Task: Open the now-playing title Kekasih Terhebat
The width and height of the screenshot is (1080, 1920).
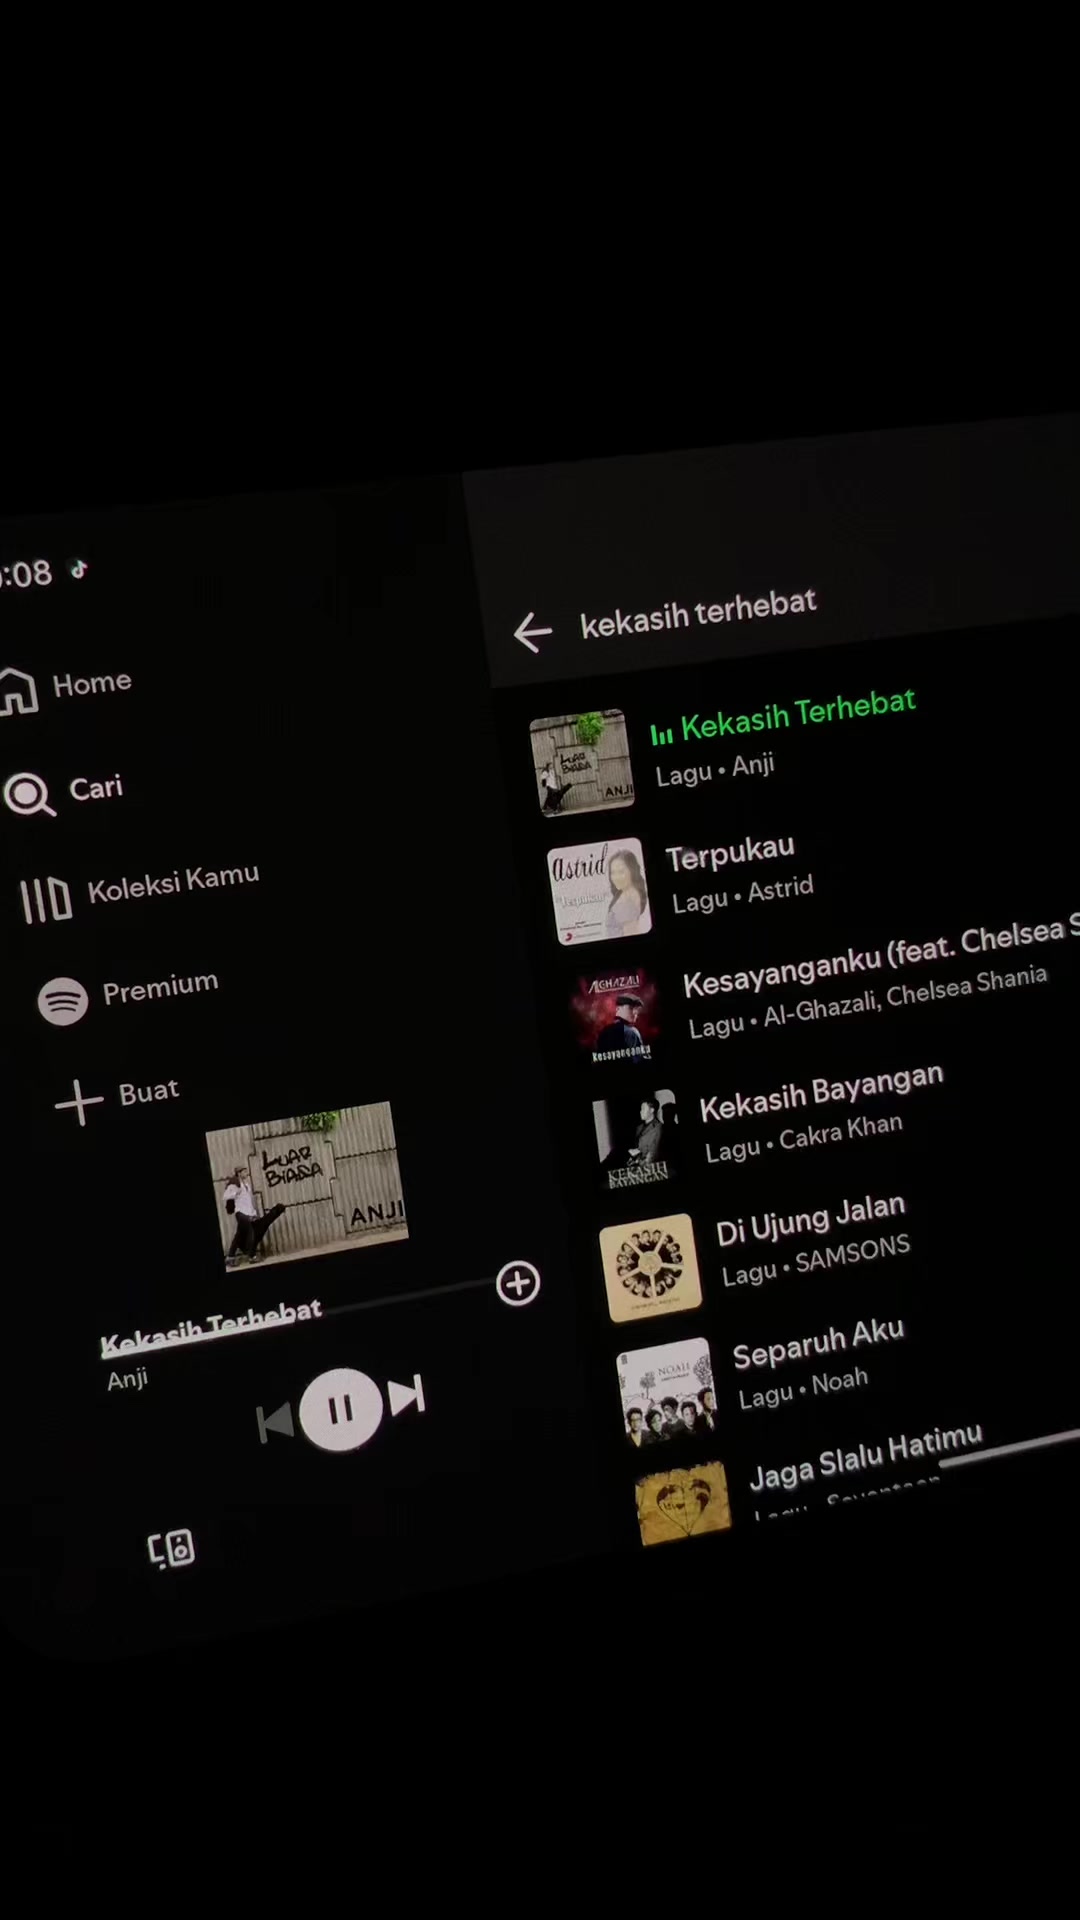Action: click(211, 1328)
